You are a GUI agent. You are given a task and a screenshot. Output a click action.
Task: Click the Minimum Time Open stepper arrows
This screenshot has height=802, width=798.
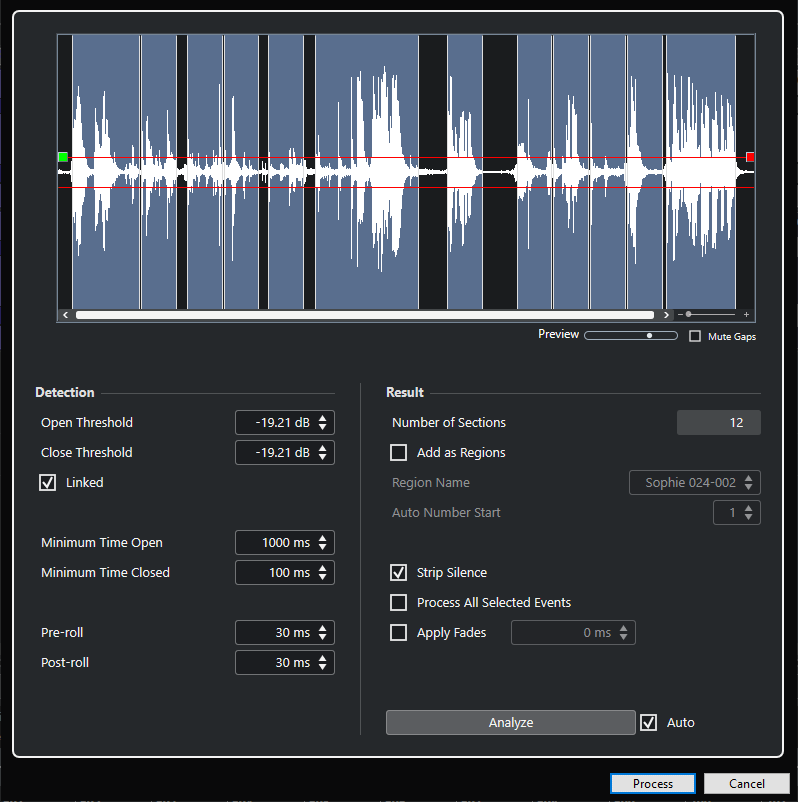pos(322,543)
